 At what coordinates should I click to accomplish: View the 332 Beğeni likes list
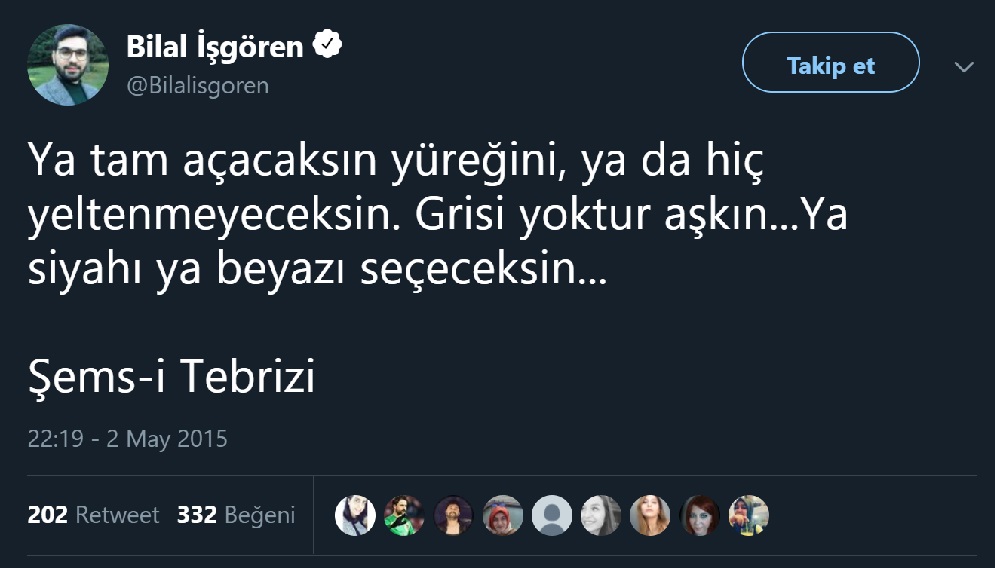click(236, 515)
